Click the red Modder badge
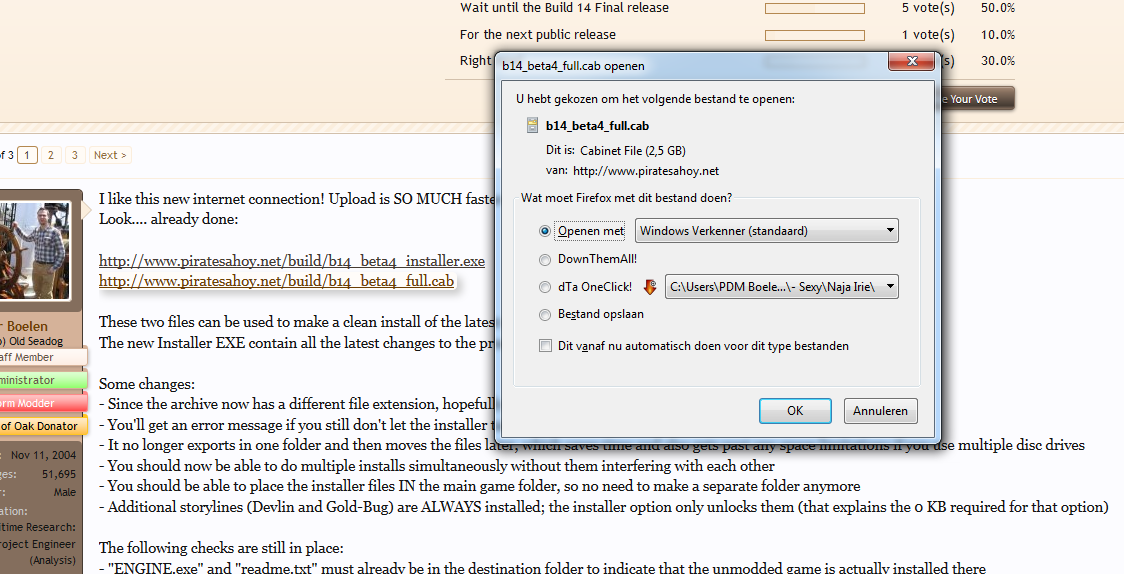The image size is (1124, 574). coord(43,403)
